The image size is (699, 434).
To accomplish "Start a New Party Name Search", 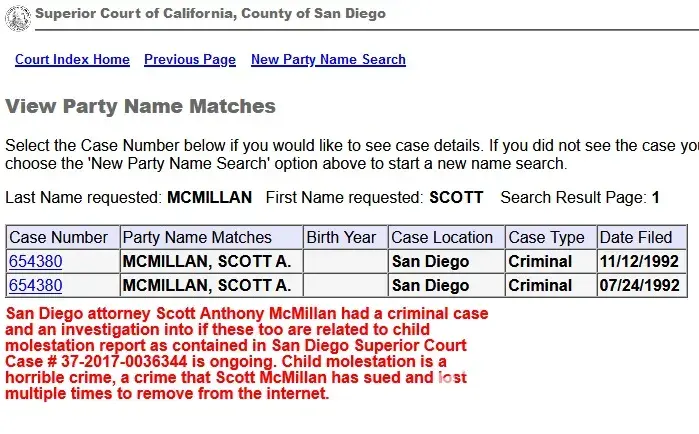I will tap(328, 60).
